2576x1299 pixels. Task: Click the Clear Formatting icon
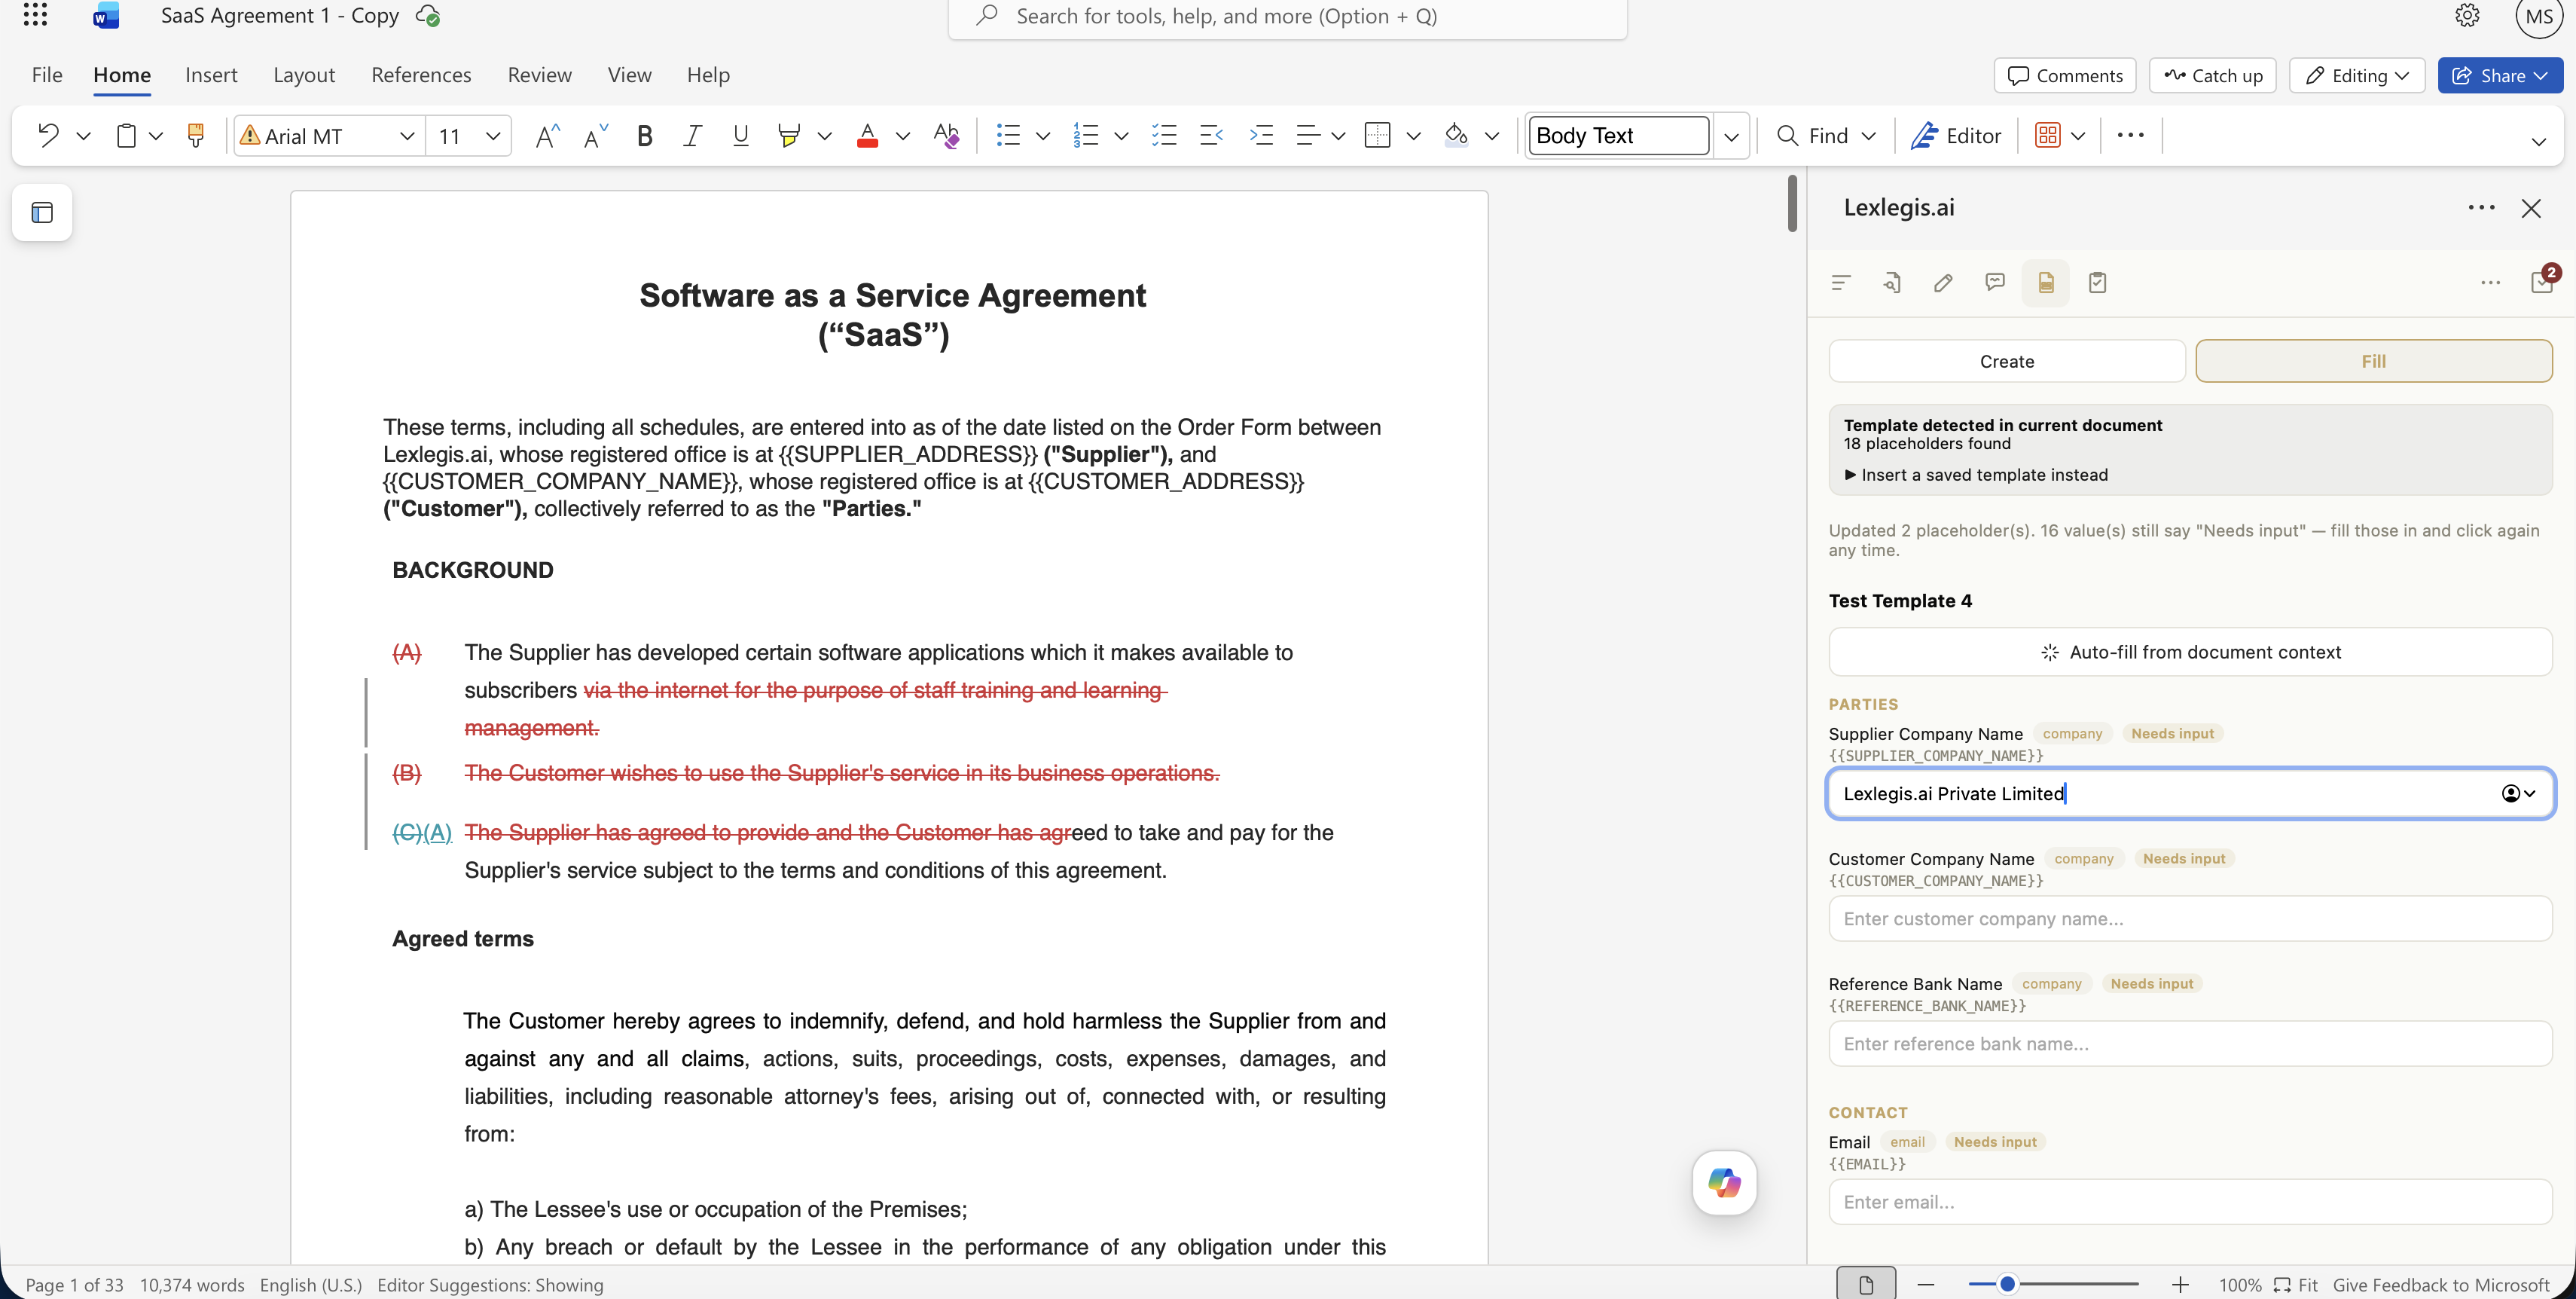946,135
